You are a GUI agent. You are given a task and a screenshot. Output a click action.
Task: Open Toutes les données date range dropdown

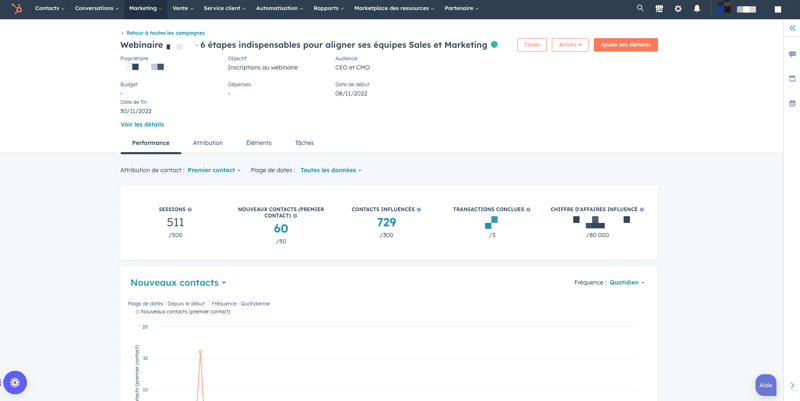(331, 170)
